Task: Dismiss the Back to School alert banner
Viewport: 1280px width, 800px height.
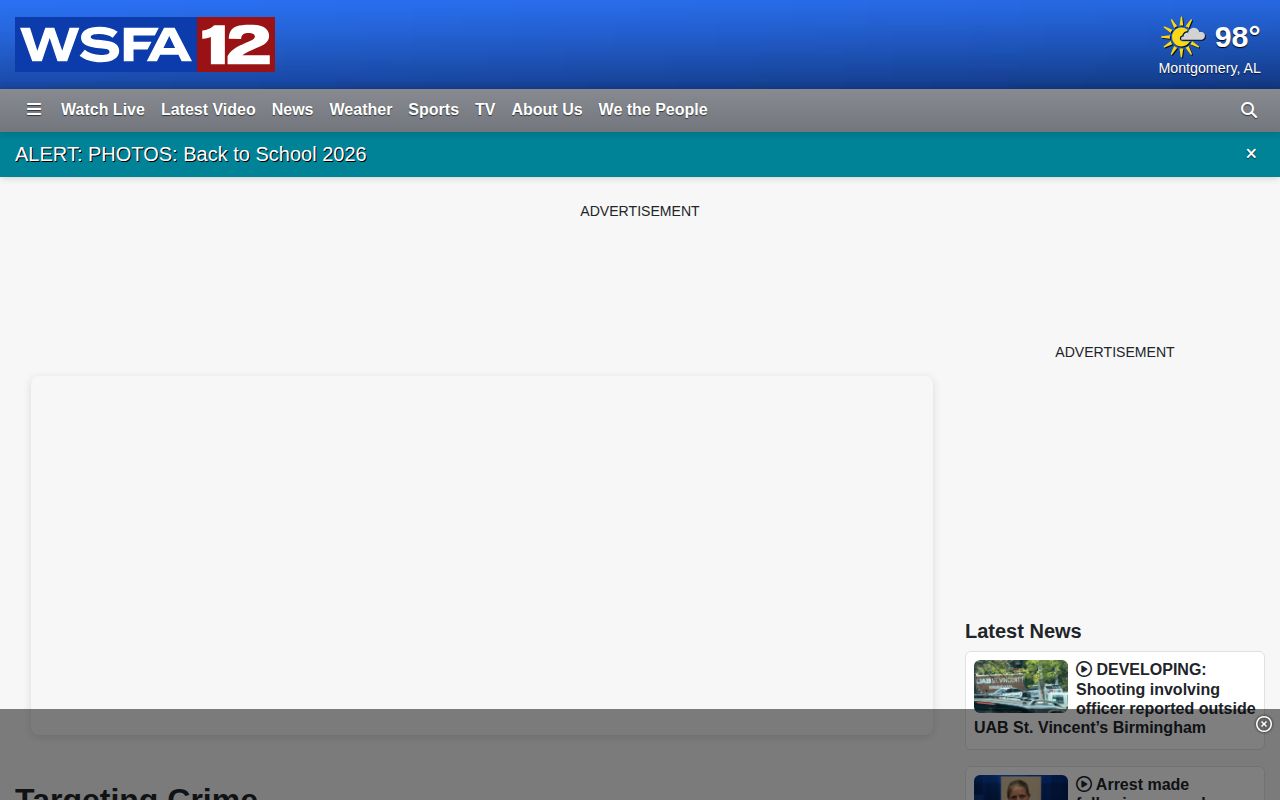Action: click(x=1251, y=154)
